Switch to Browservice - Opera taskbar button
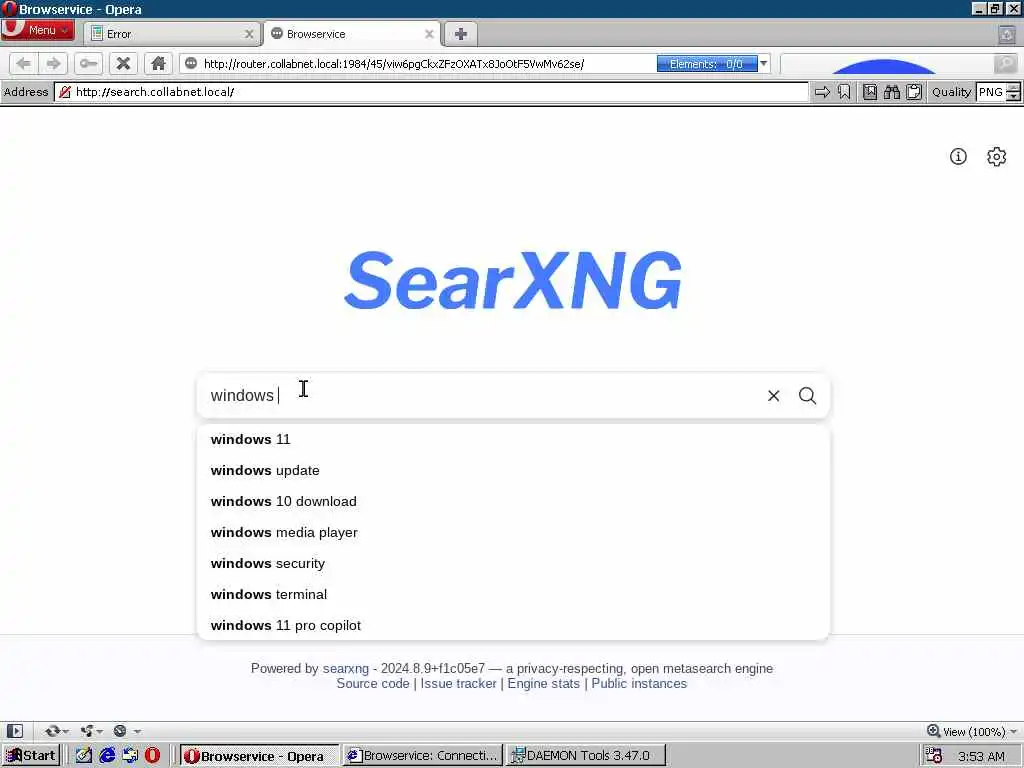 pyautogui.click(x=259, y=756)
